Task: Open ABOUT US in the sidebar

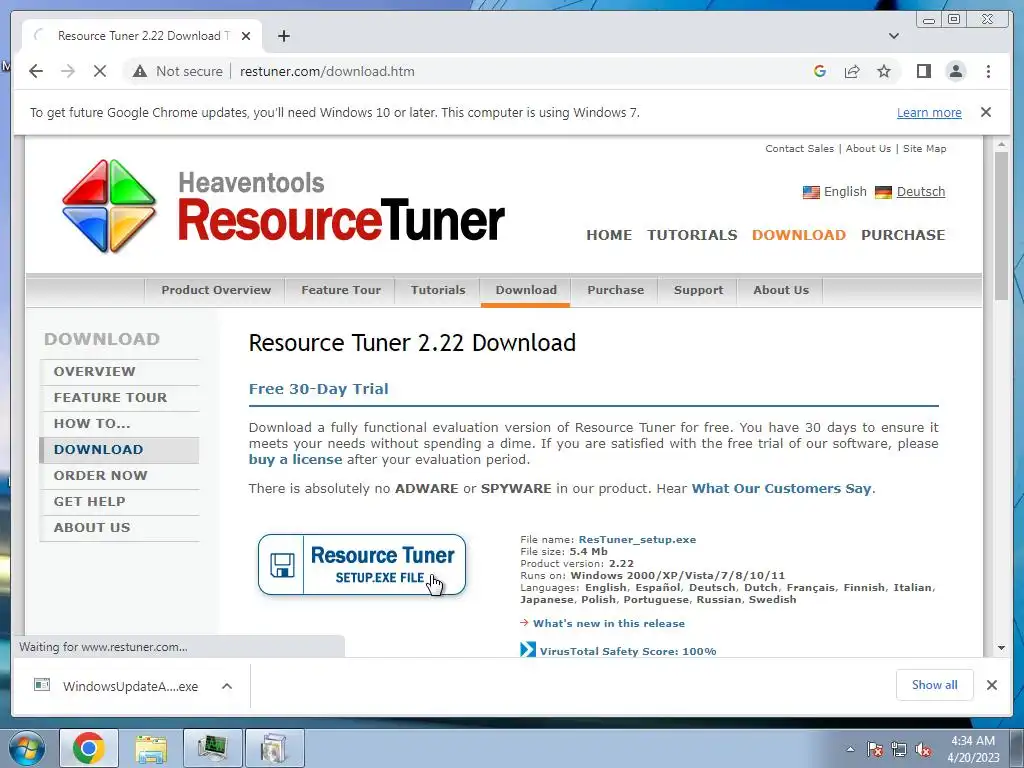Action: [120, 528]
